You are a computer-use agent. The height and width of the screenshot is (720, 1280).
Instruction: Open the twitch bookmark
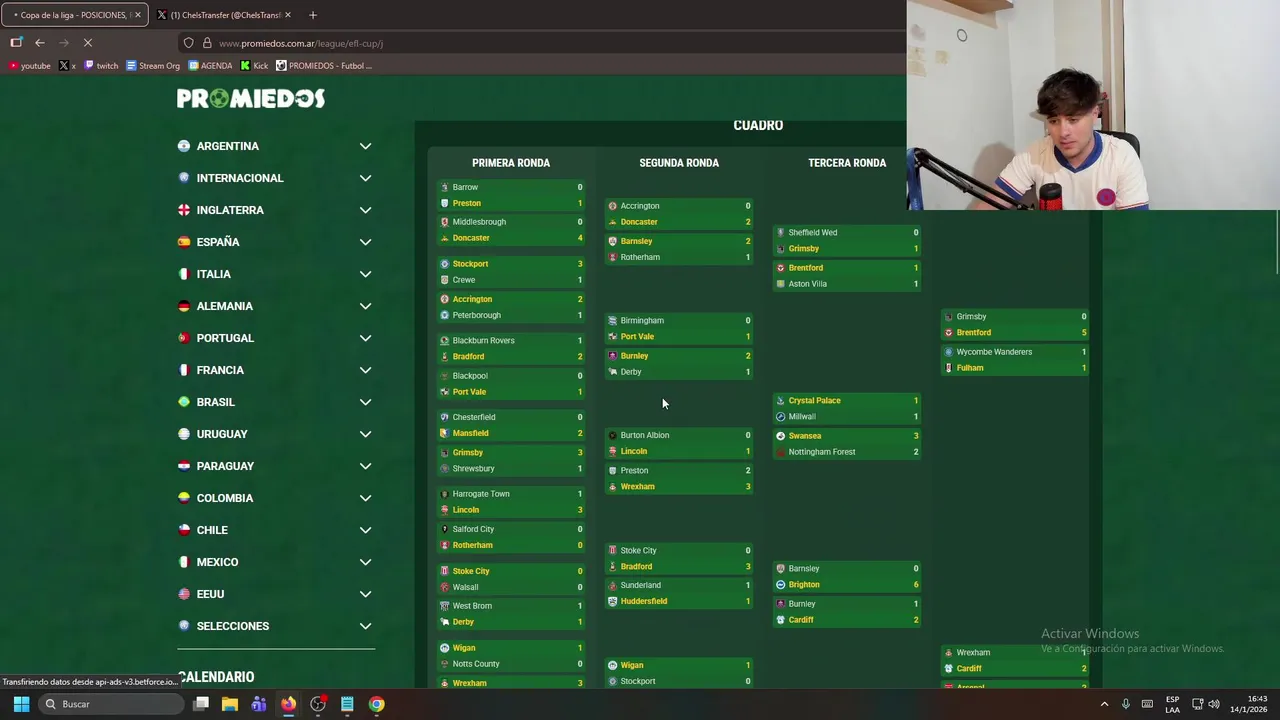pos(101,66)
